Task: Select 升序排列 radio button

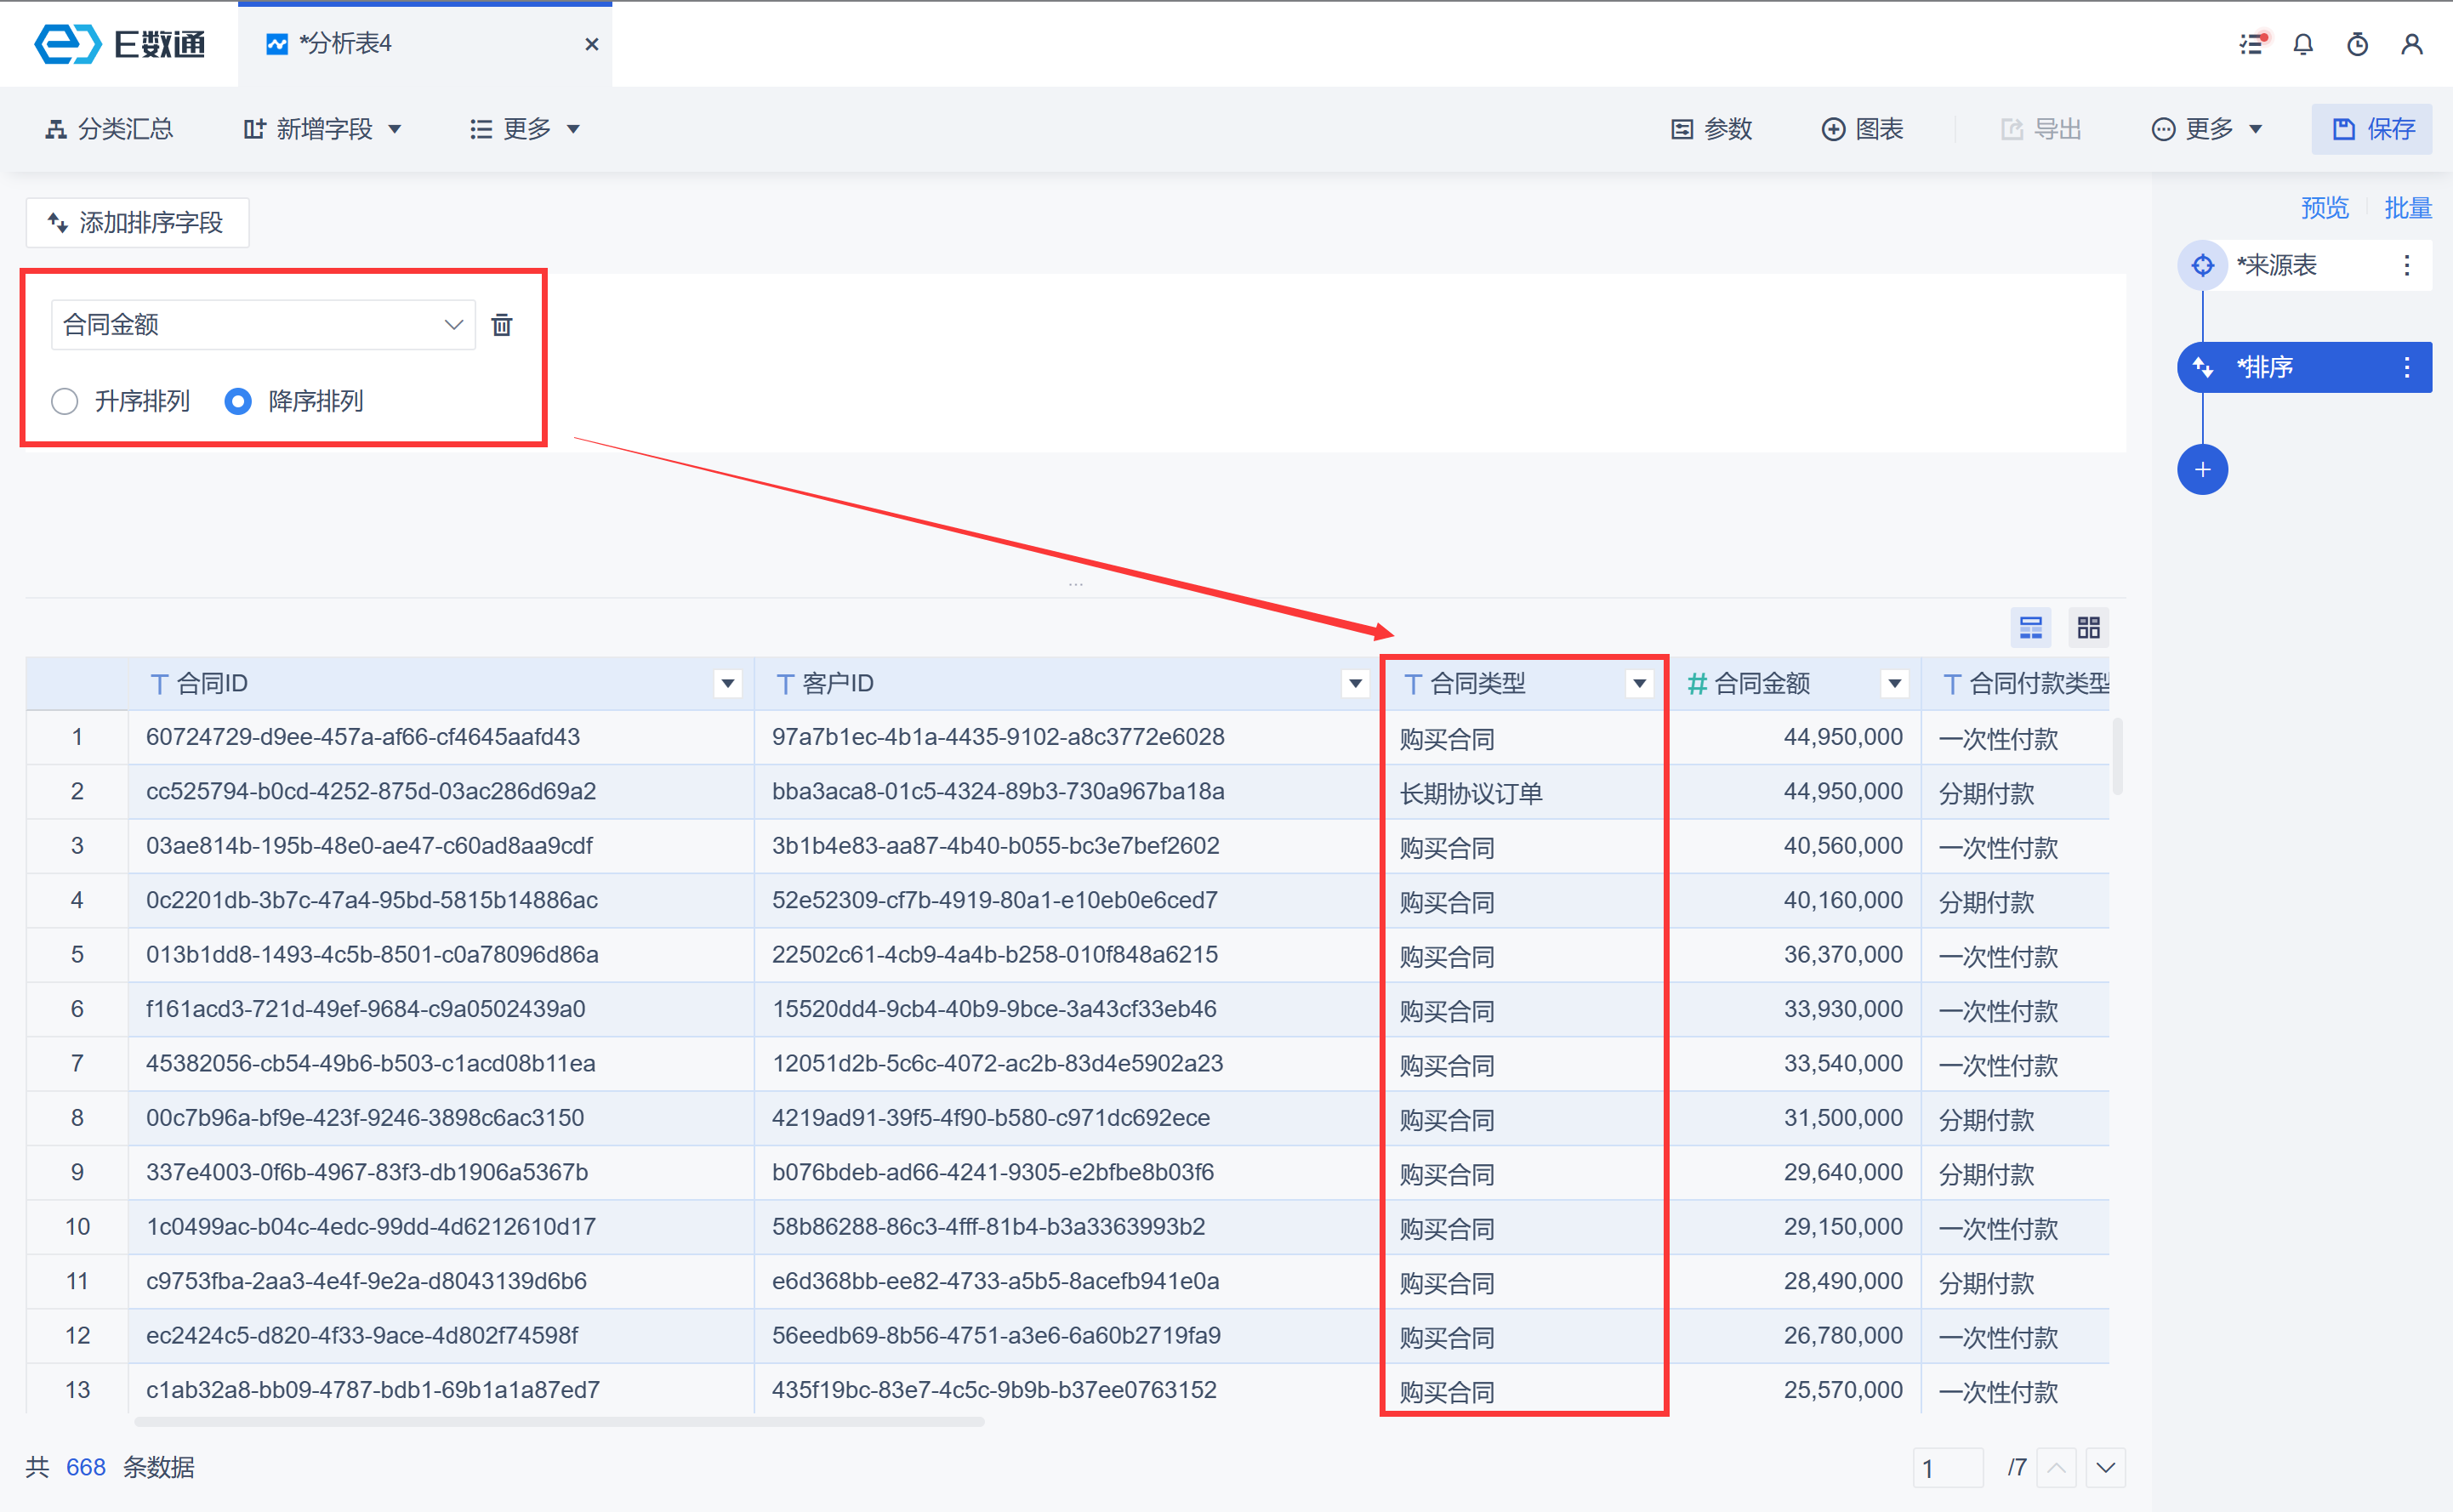Action: pos(65,401)
